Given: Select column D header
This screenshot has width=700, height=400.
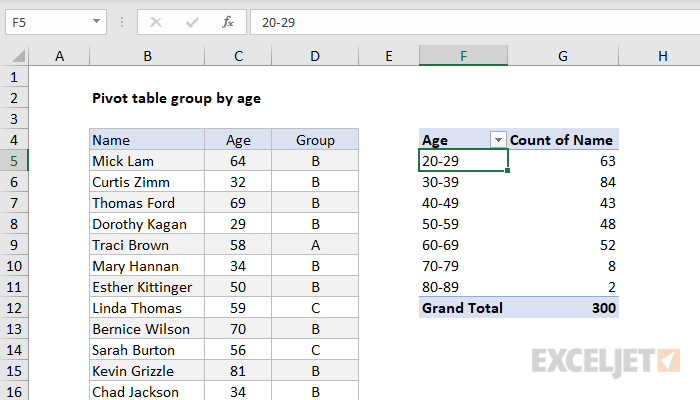Looking at the screenshot, I should (x=315, y=56).
